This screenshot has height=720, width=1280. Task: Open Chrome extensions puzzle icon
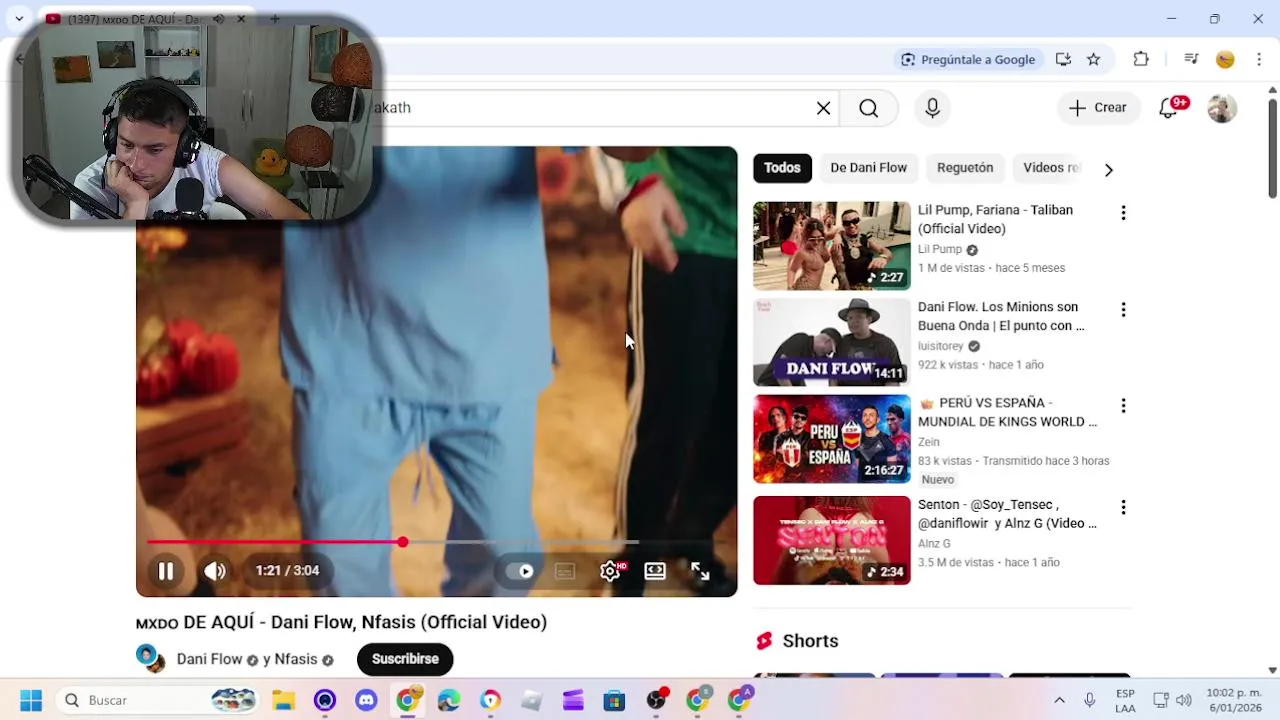pyautogui.click(x=1141, y=59)
